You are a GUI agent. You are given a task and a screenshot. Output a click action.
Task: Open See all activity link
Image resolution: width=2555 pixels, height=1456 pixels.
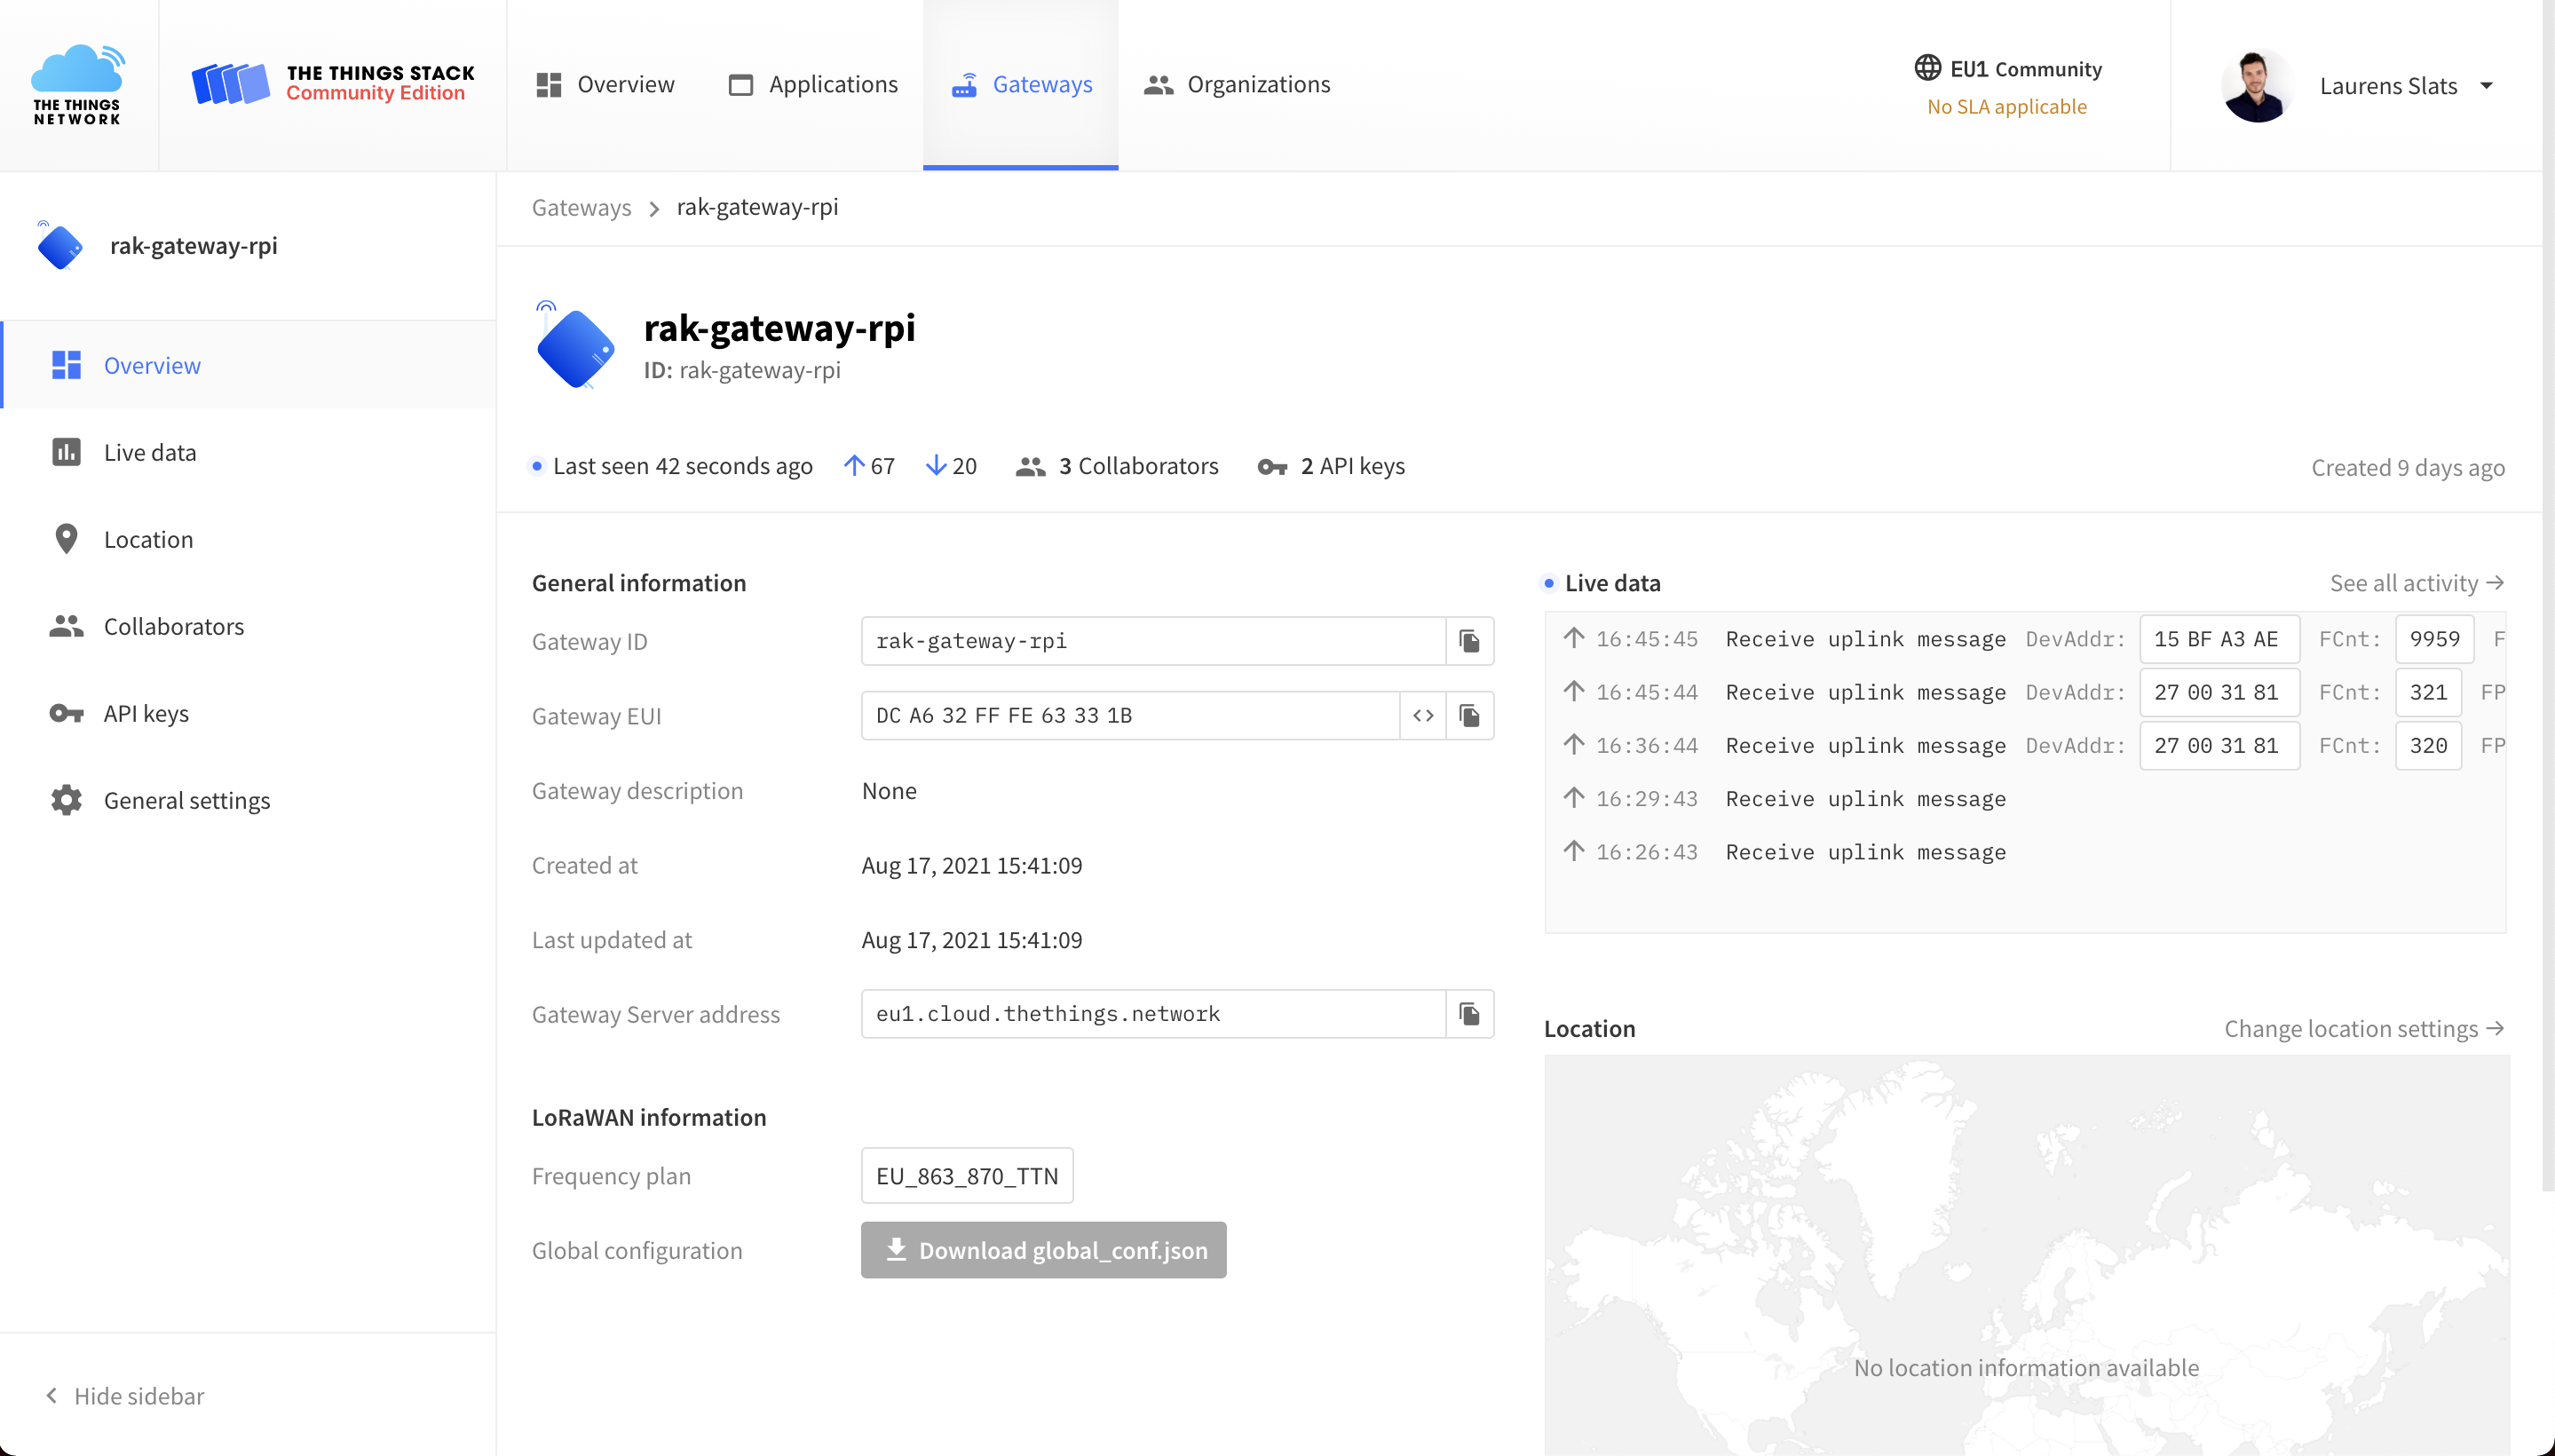[x=2416, y=583]
